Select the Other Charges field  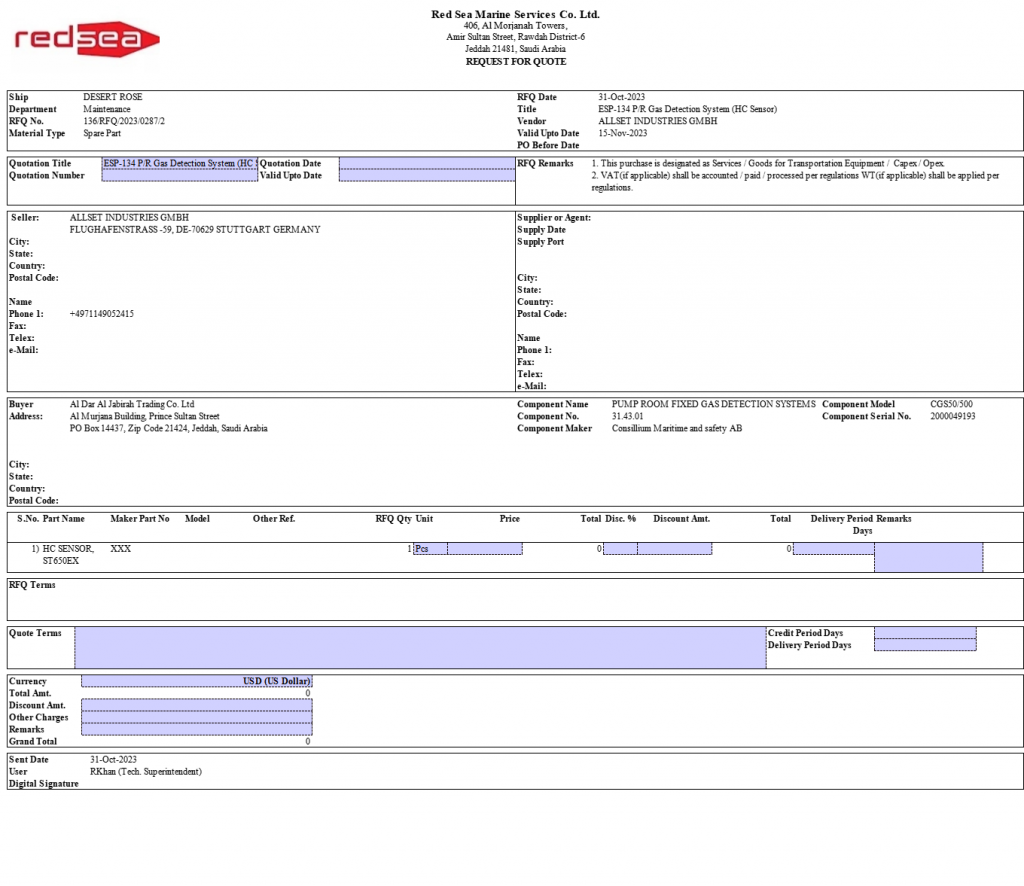coord(196,717)
